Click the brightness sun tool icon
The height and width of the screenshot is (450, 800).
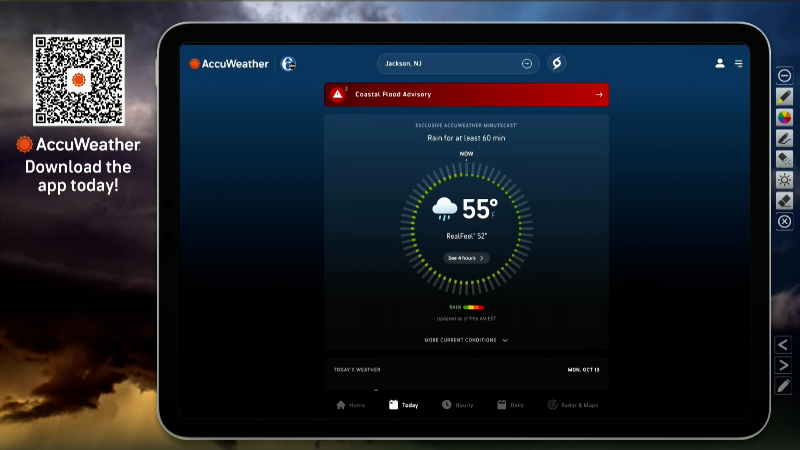pos(785,180)
